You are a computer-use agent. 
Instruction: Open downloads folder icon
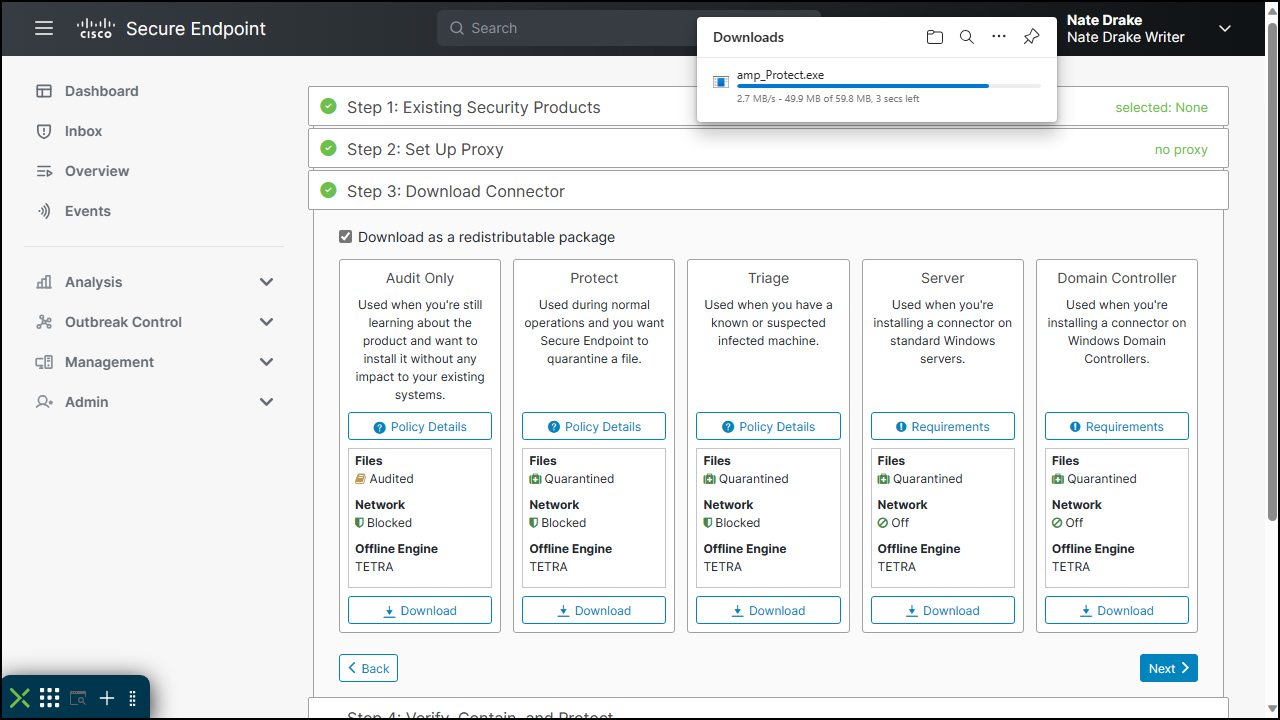(935, 37)
